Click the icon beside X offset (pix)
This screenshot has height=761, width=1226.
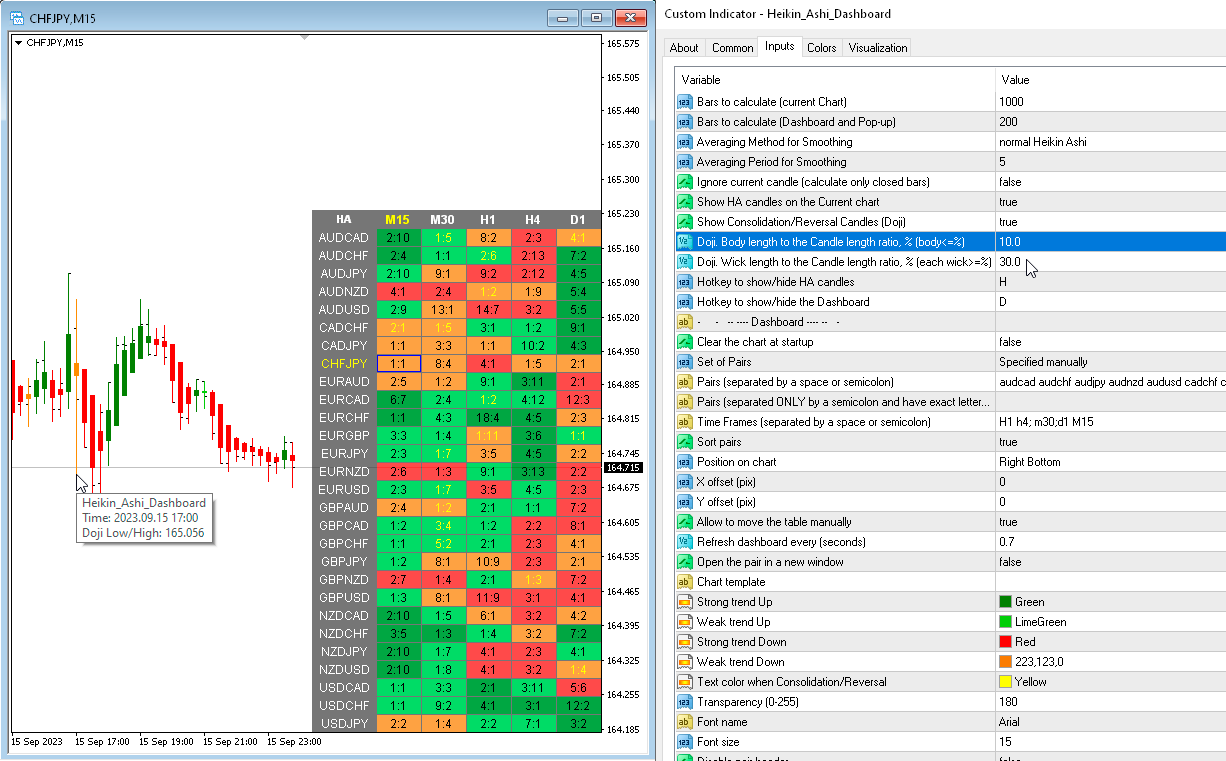point(685,482)
